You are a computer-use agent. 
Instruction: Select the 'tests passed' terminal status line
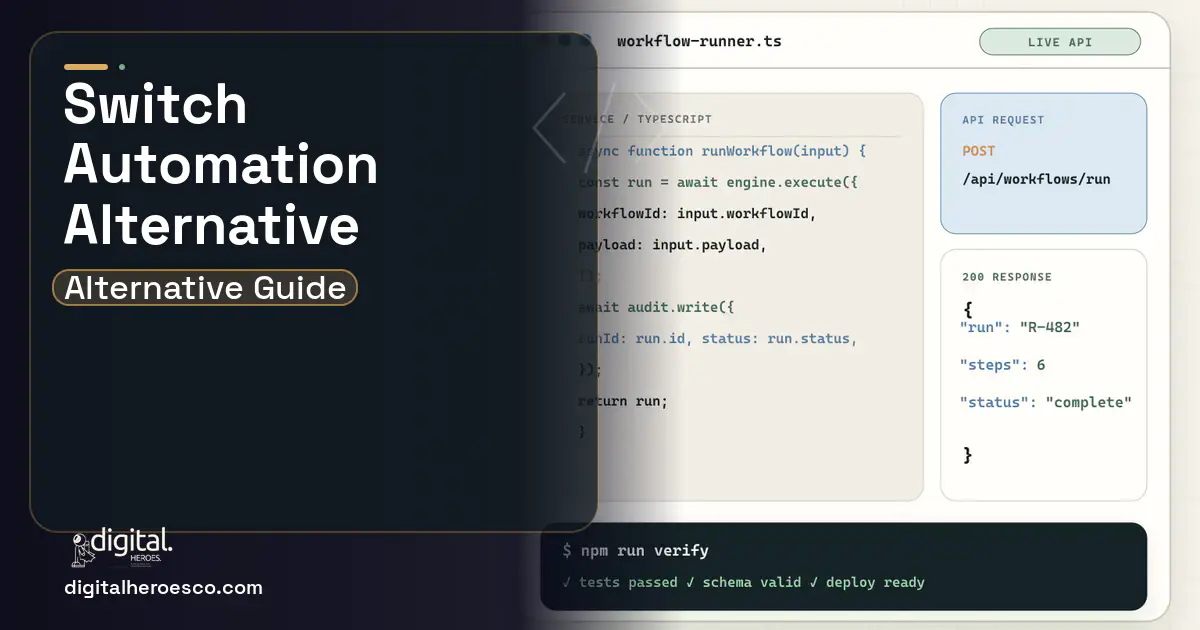743,582
